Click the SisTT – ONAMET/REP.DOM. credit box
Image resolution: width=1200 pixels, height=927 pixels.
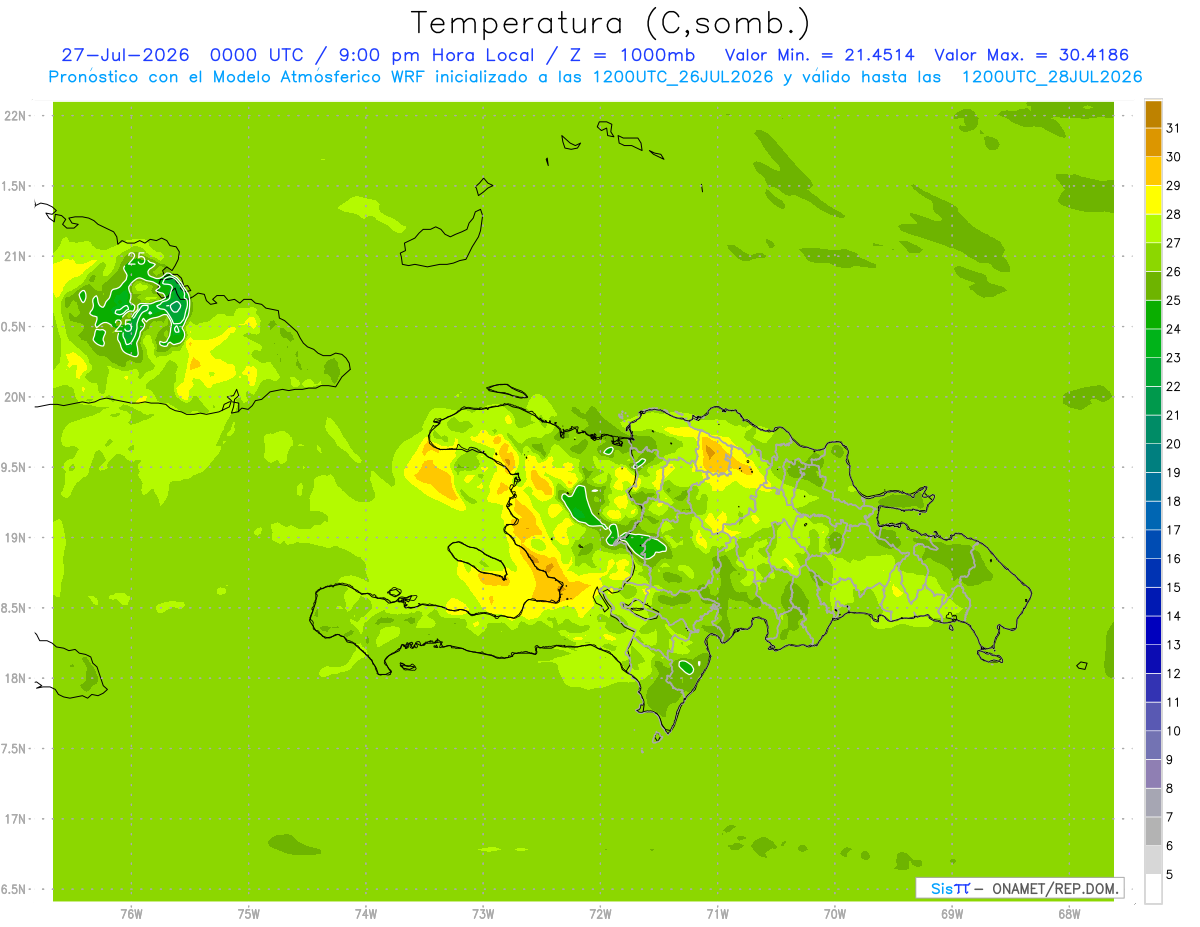(x=1019, y=888)
